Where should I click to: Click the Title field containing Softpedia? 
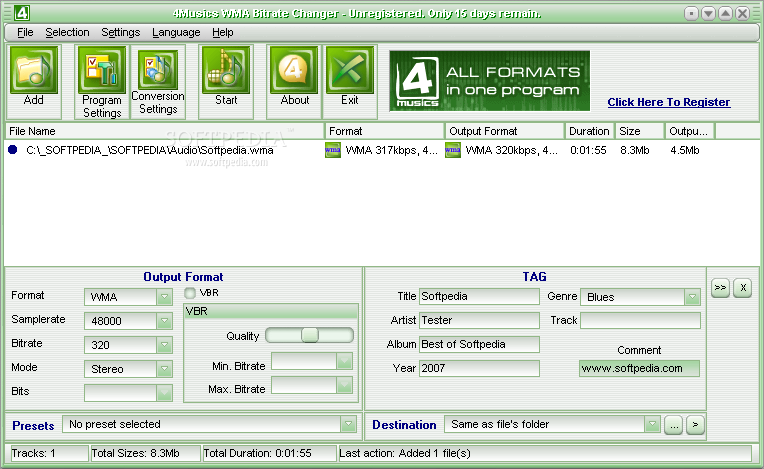(479, 296)
